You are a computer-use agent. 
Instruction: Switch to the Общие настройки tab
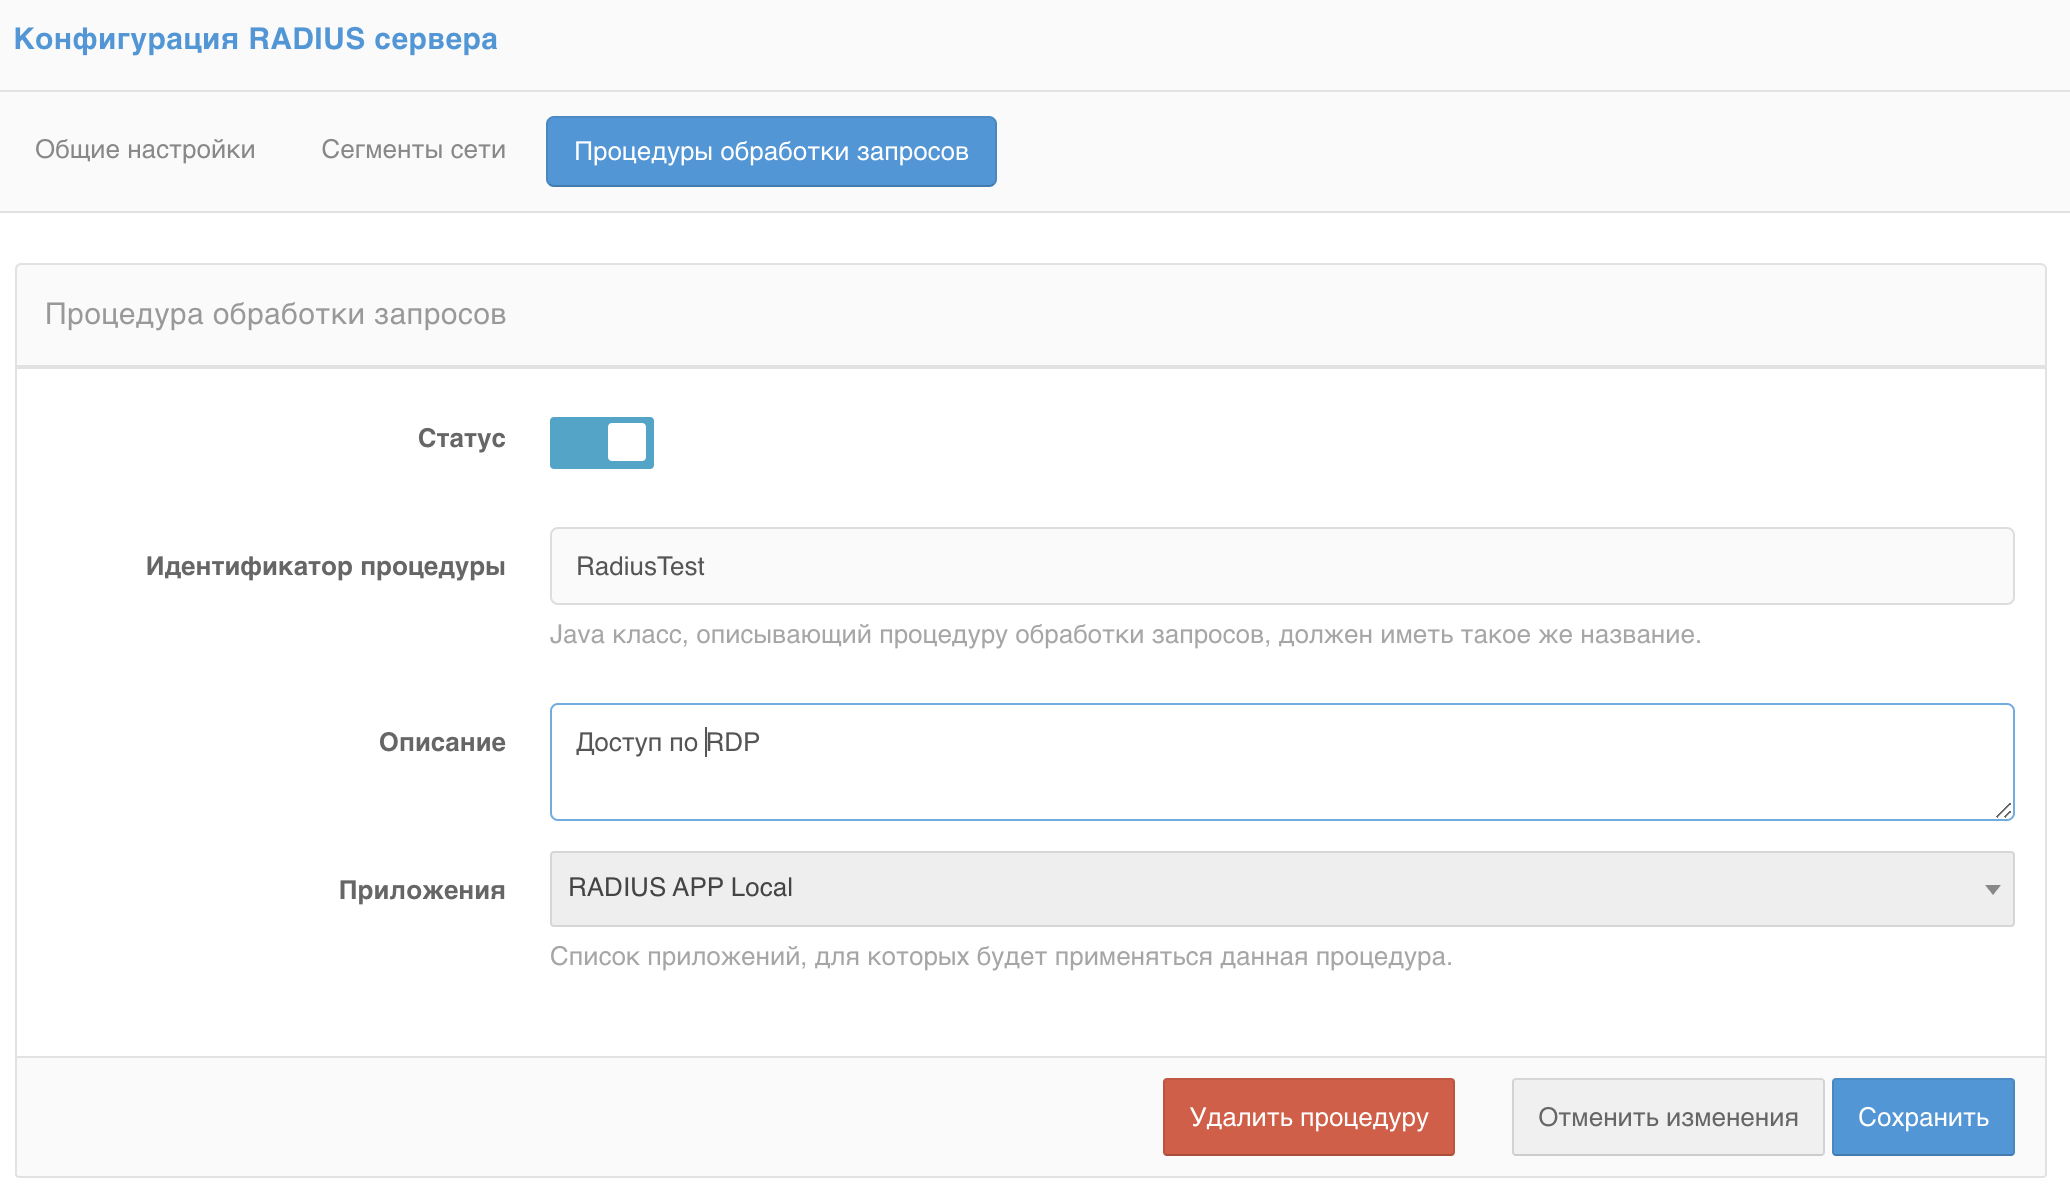[145, 149]
